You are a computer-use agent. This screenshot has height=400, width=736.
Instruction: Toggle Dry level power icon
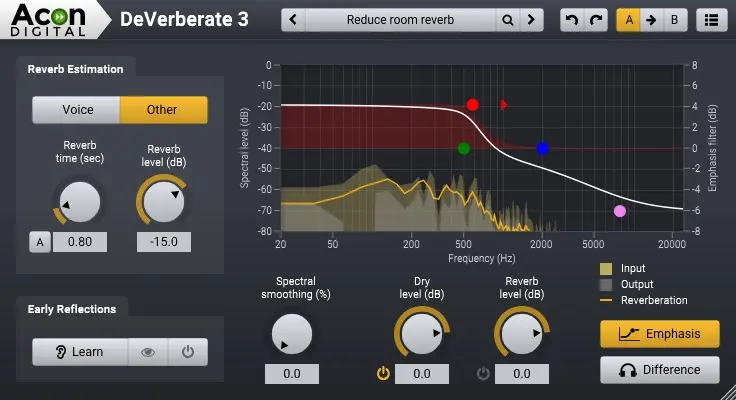click(x=383, y=374)
